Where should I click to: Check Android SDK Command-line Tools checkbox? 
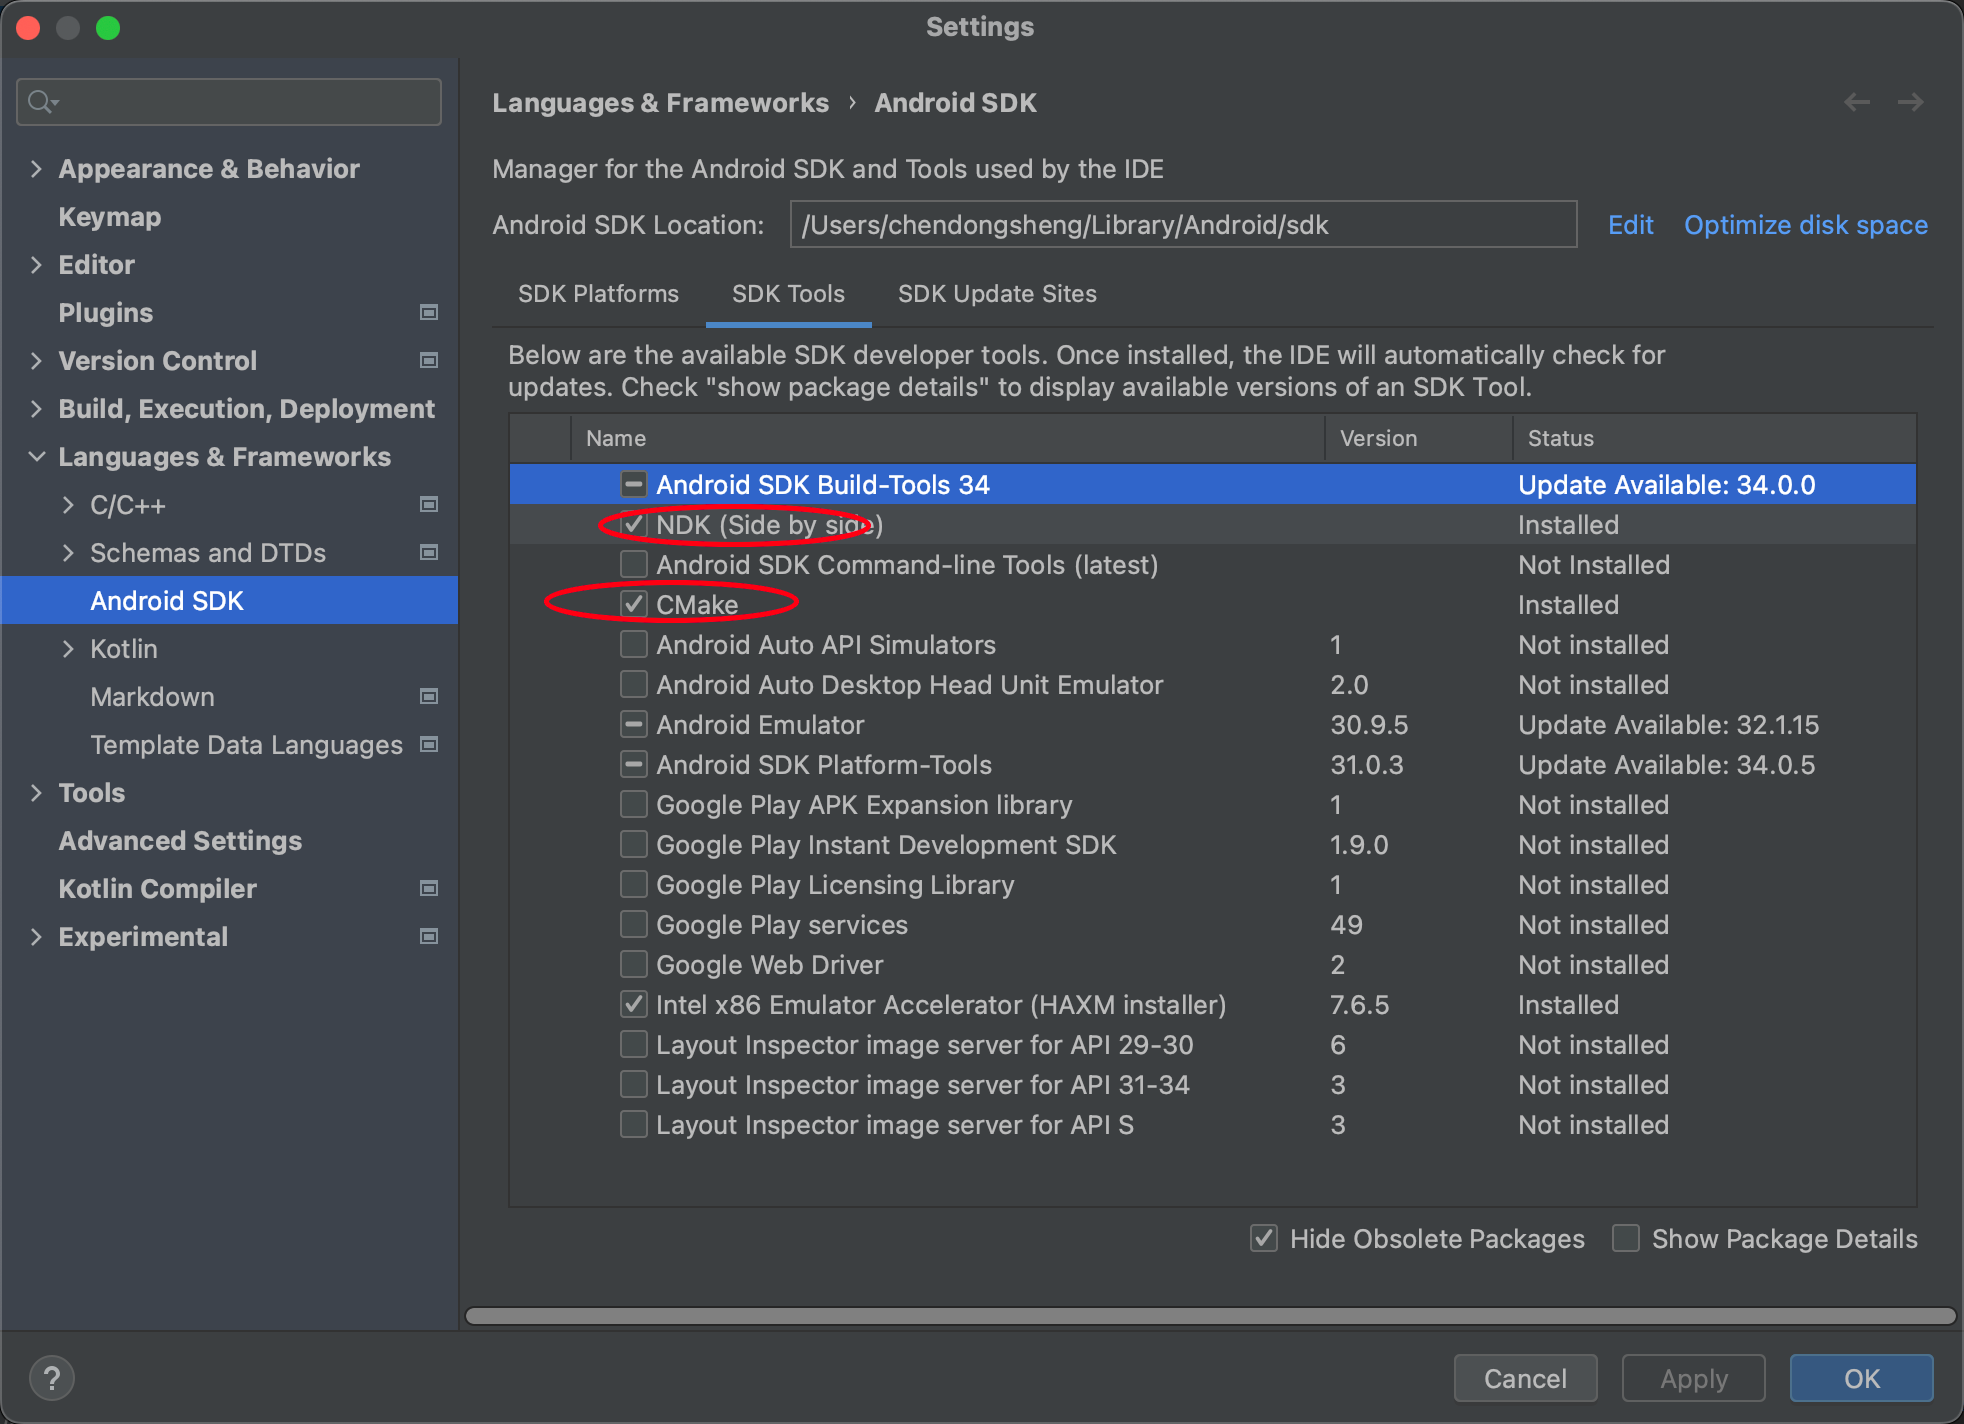pos(633,565)
